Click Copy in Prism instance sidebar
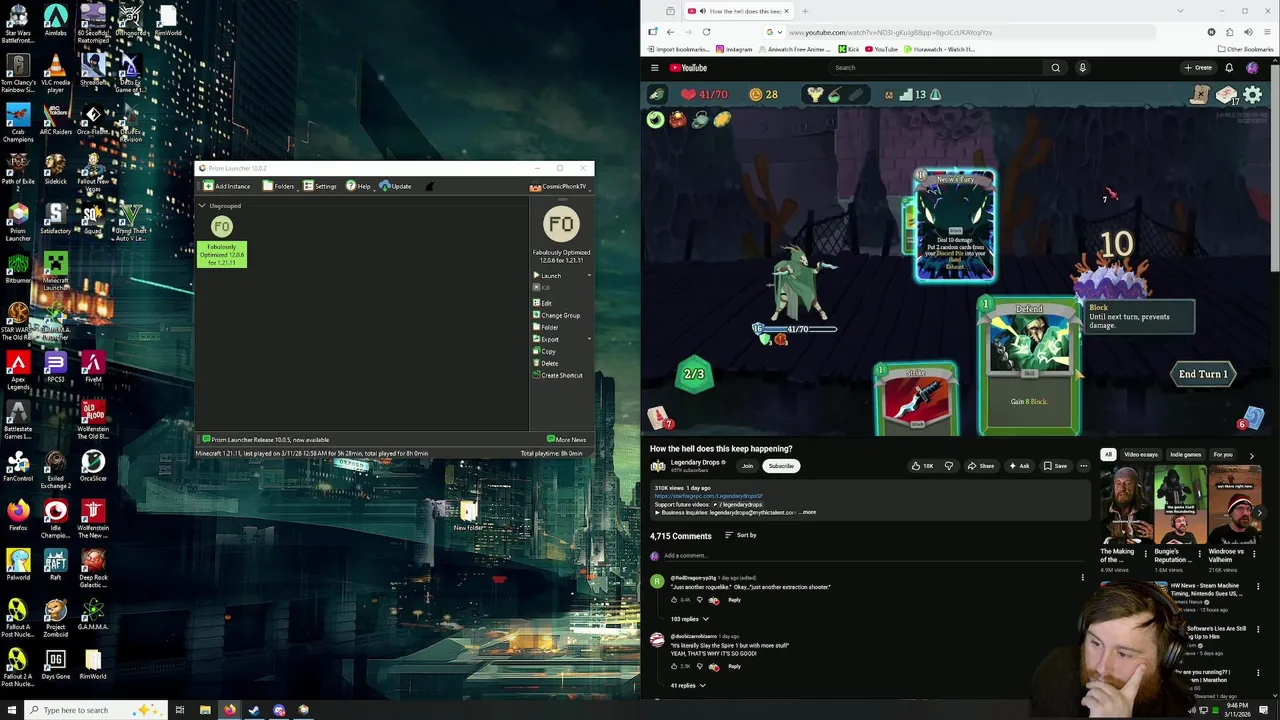The image size is (1280, 720). (544, 351)
